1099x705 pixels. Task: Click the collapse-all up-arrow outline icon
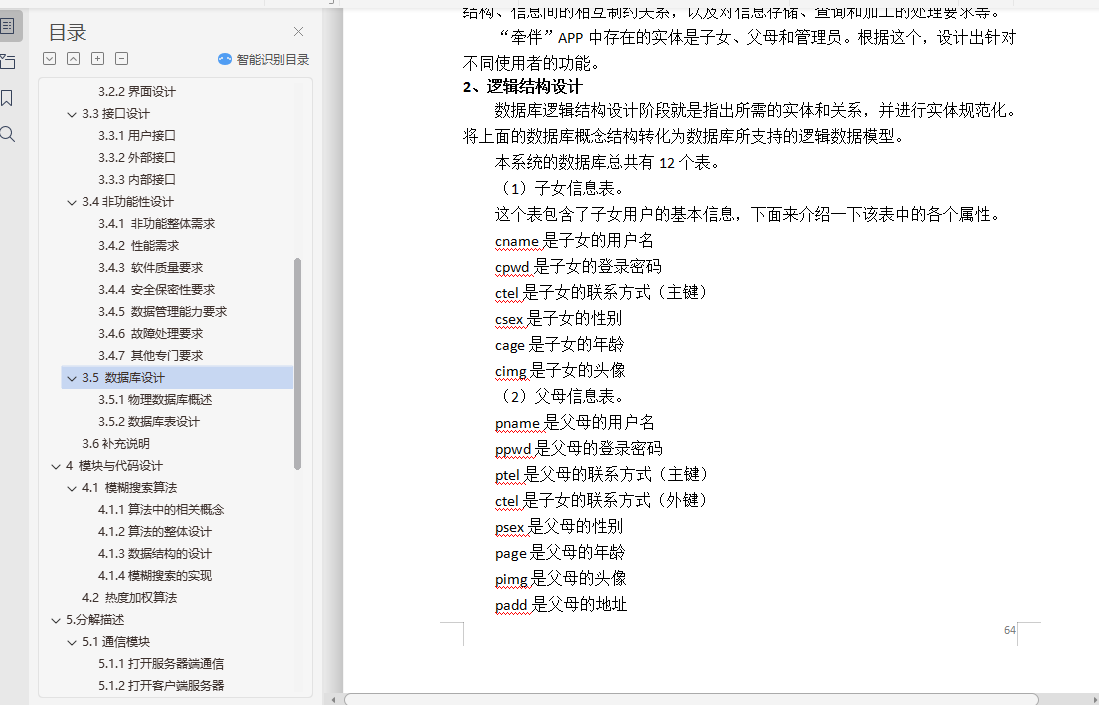coord(73,59)
